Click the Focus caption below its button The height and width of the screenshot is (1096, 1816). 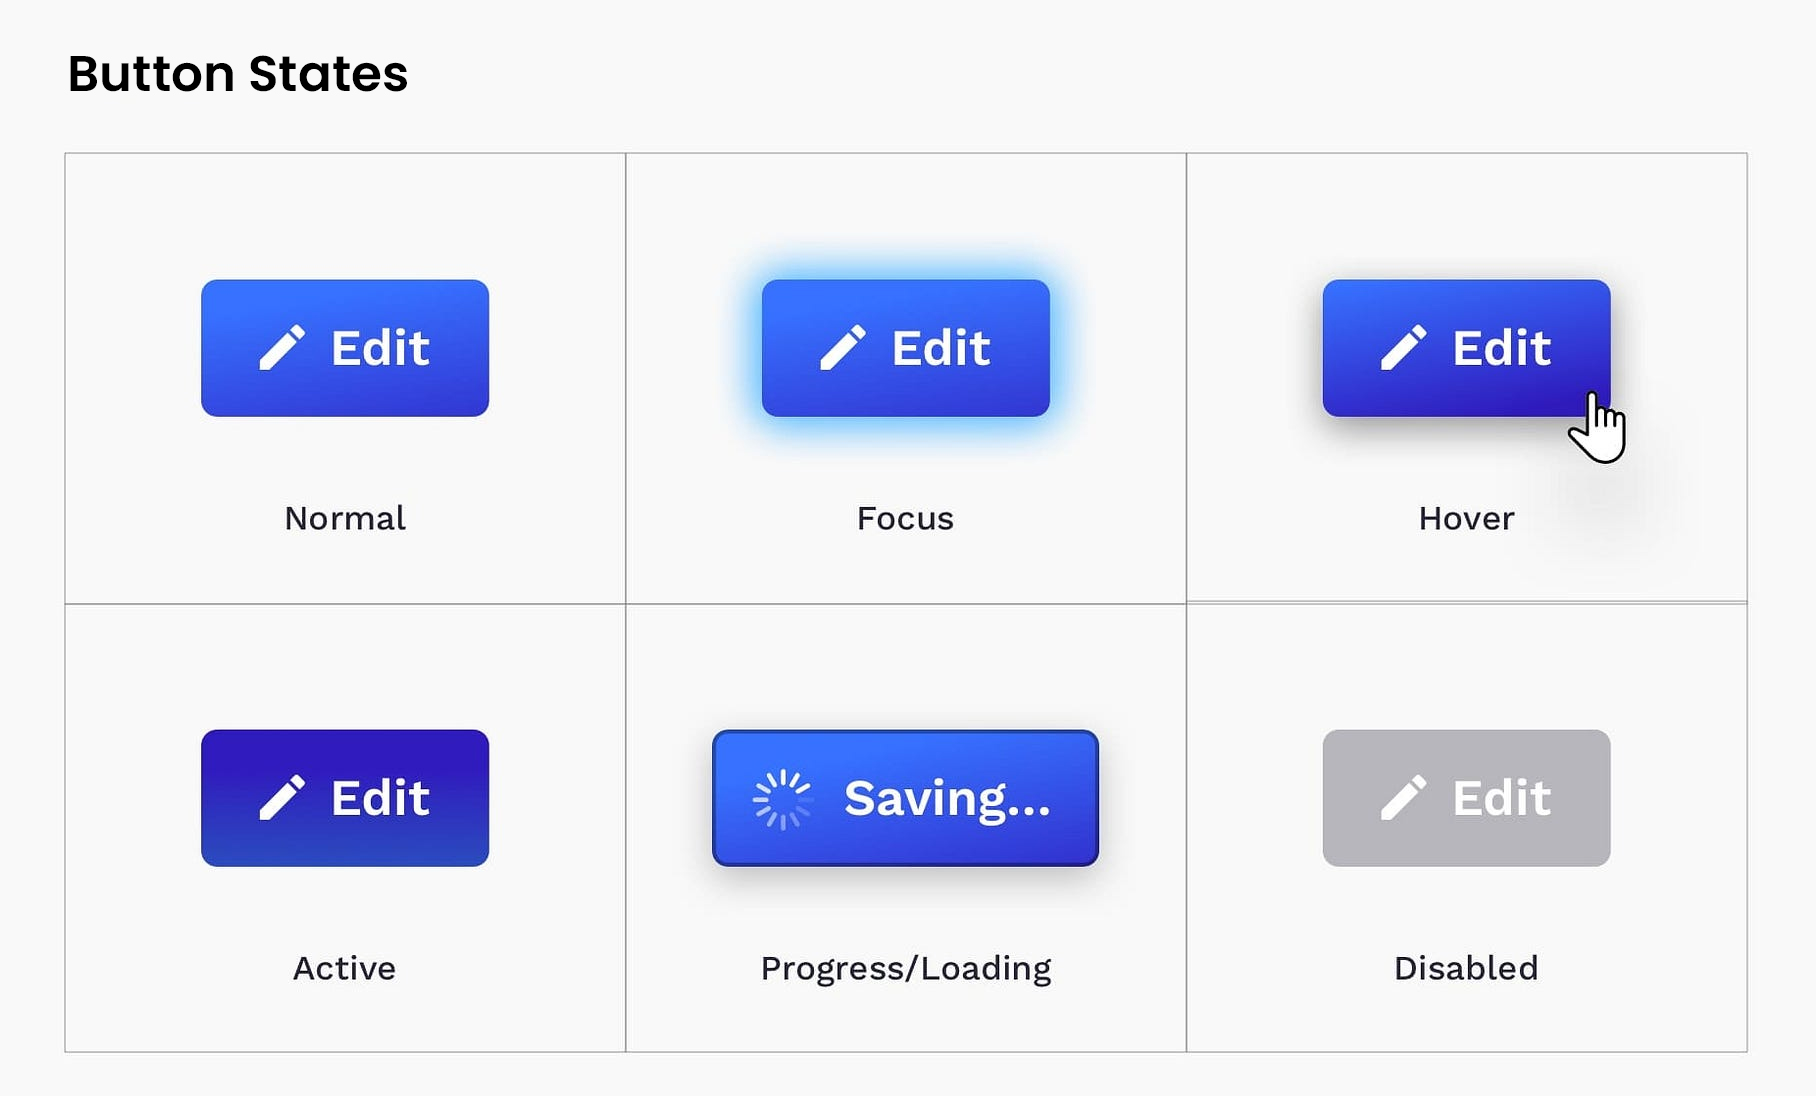(904, 518)
